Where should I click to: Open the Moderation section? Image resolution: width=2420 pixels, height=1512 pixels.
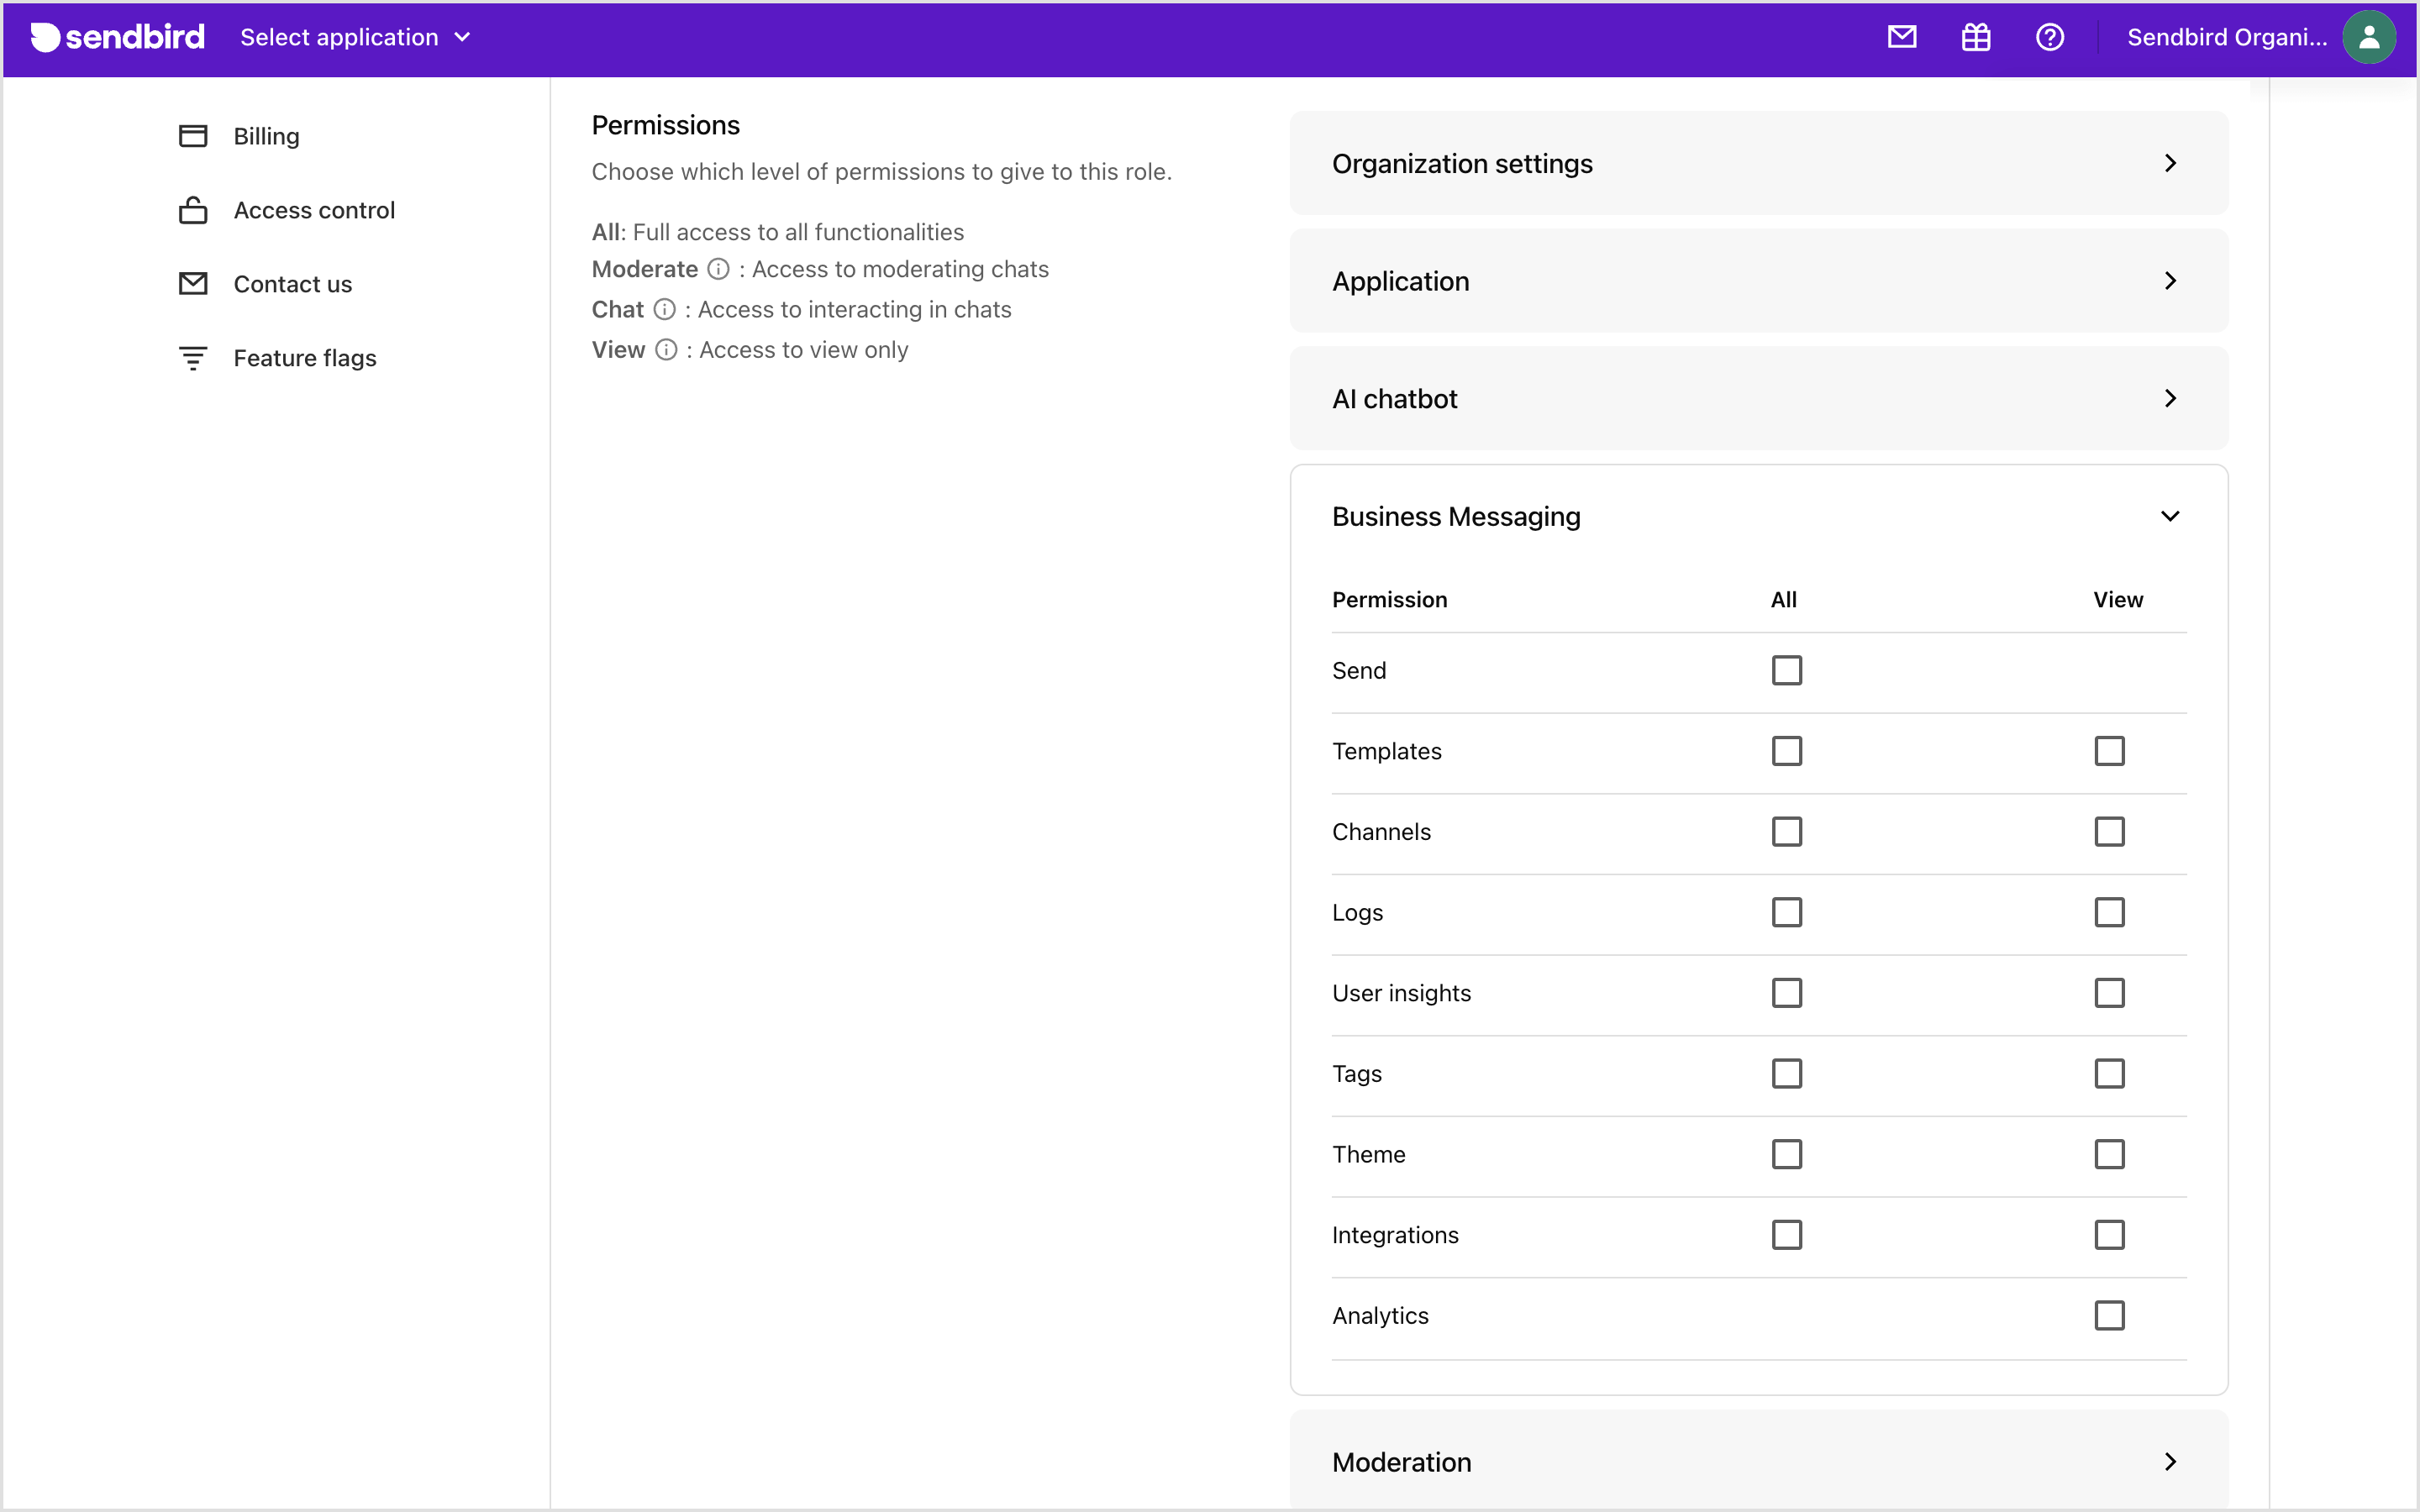(x=2170, y=1461)
